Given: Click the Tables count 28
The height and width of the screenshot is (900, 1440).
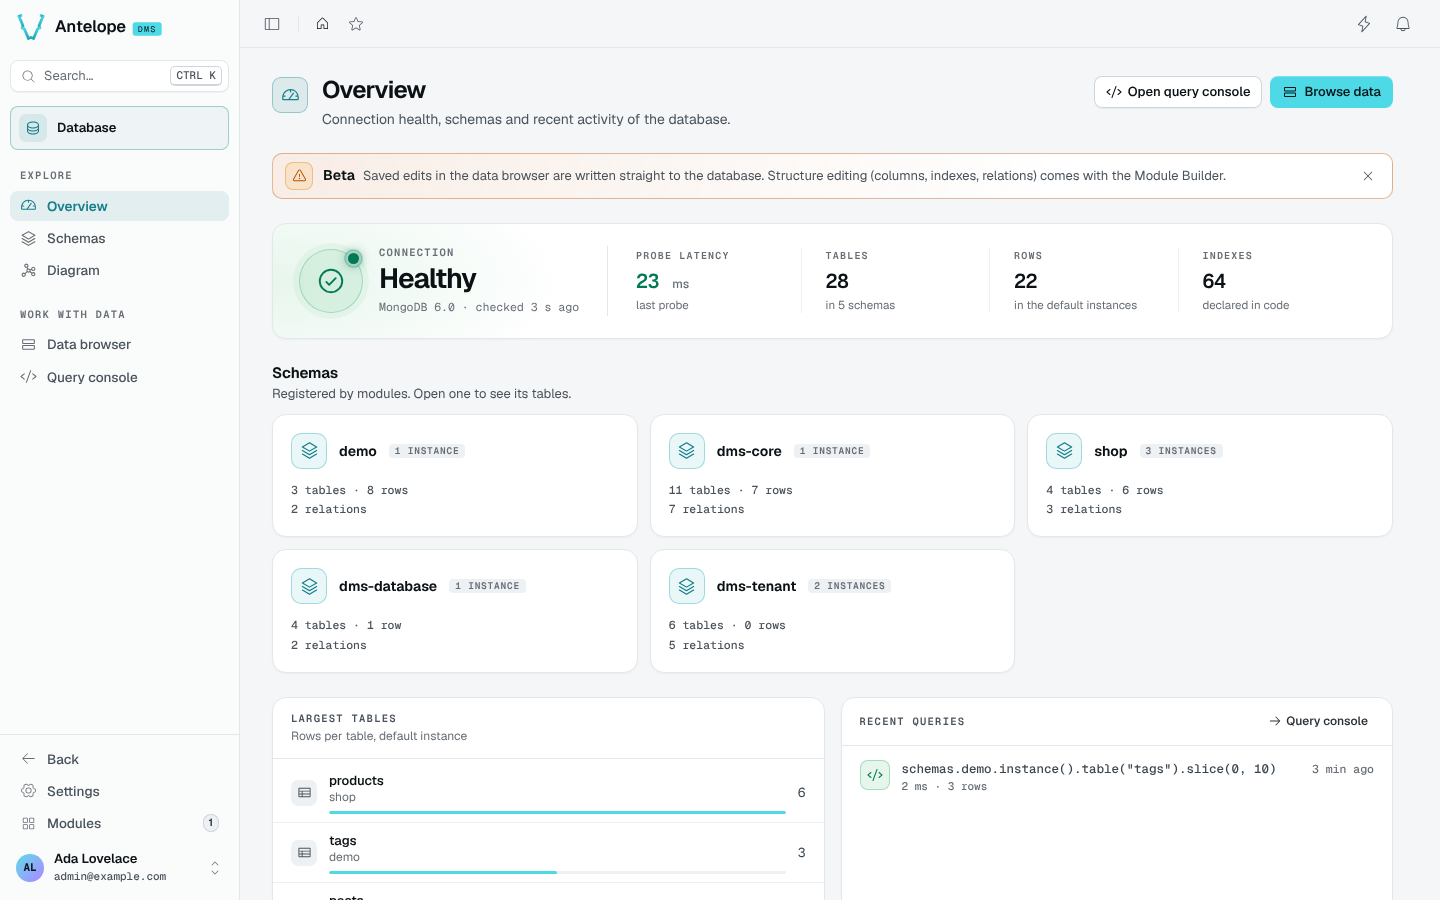Looking at the screenshot, I should tap(837, 282).
